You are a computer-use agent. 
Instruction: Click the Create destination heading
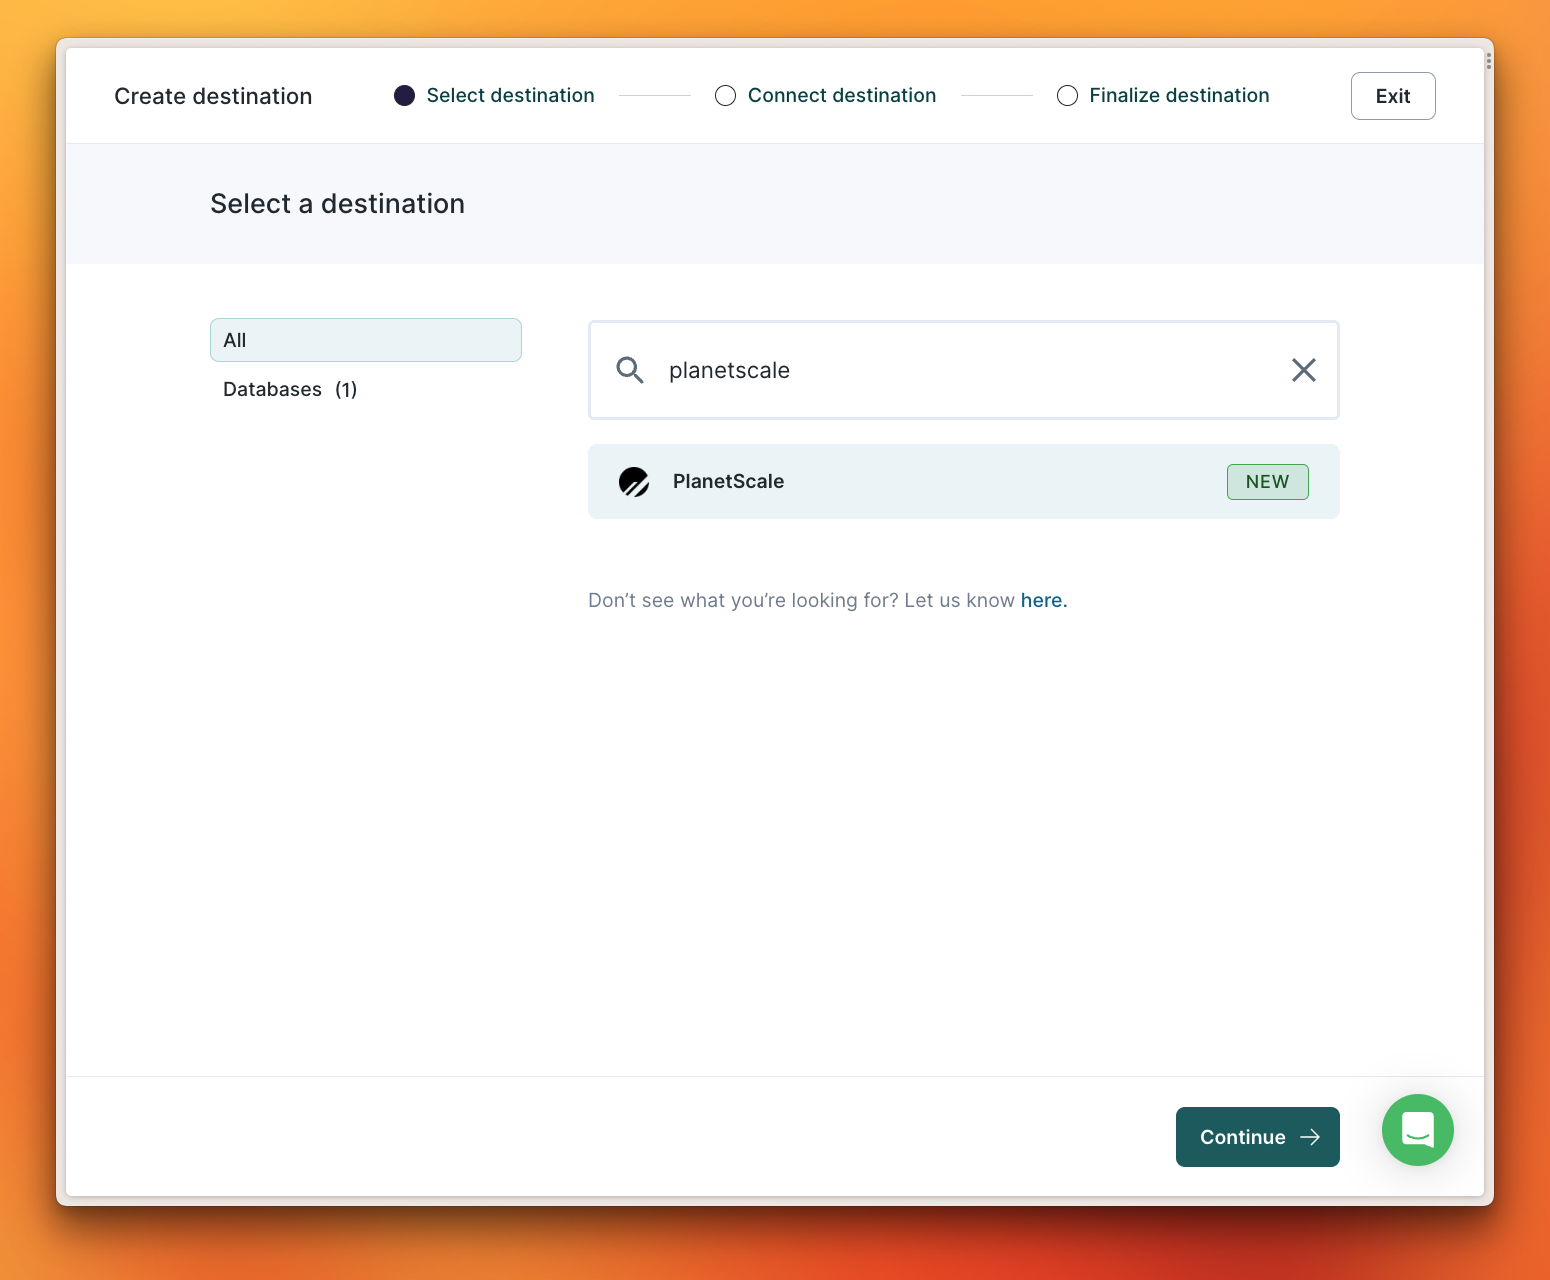(x=213, y=96)
